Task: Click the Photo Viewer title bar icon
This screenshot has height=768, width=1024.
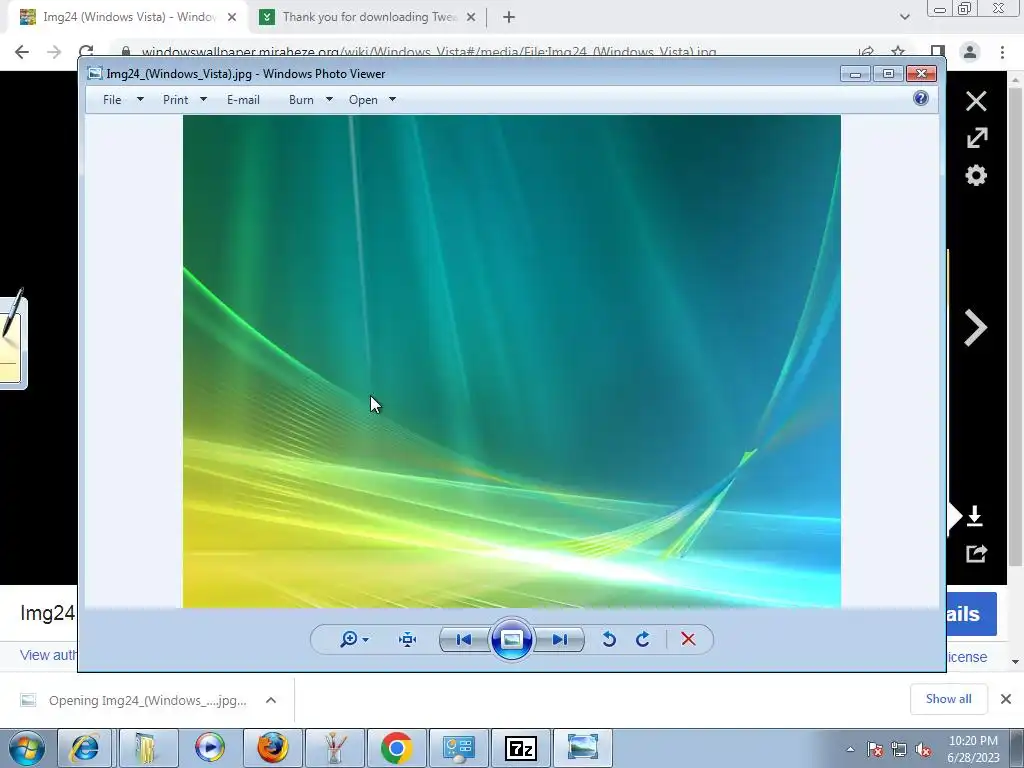Action: (95, 74)
